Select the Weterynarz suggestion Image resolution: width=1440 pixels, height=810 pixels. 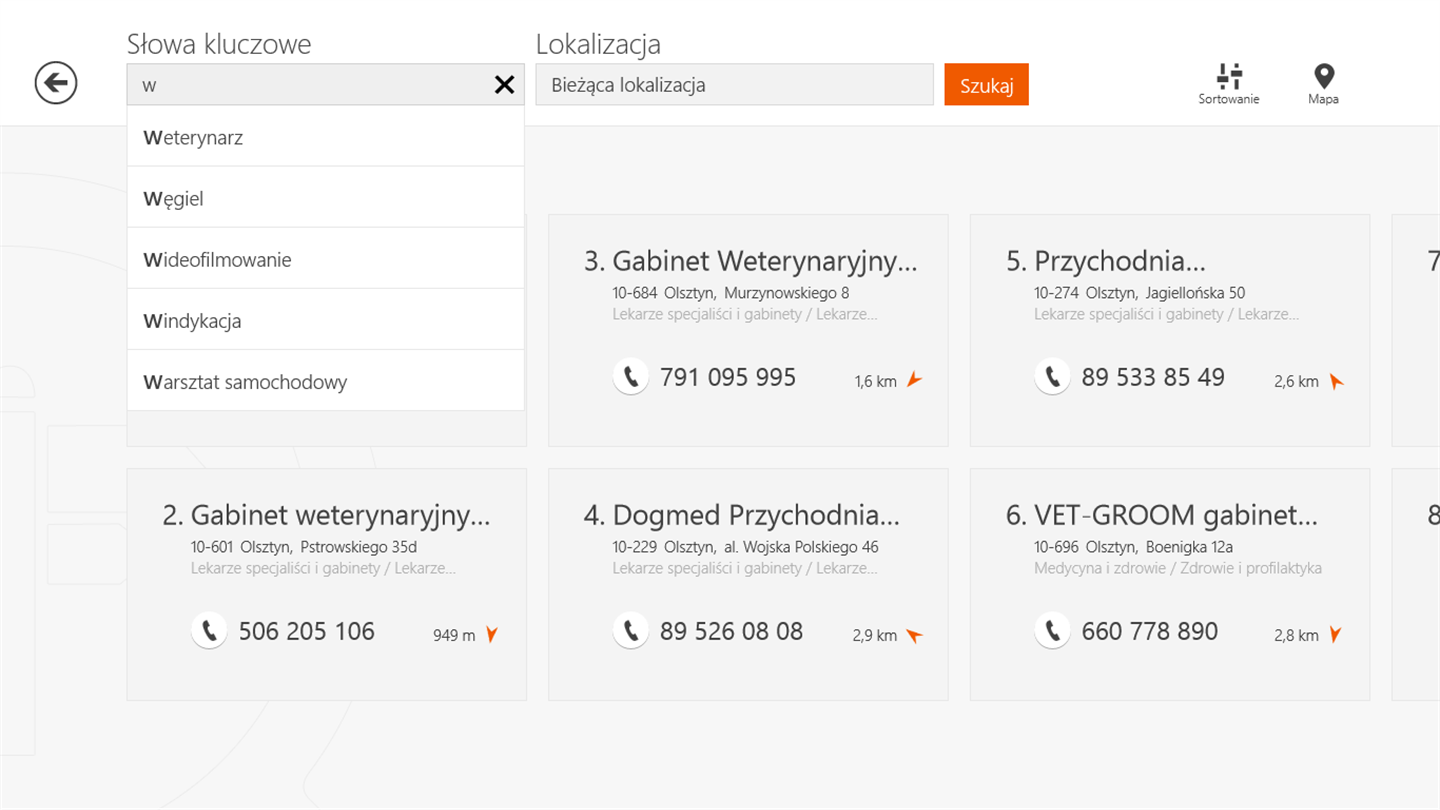click(x=325, y=137)
